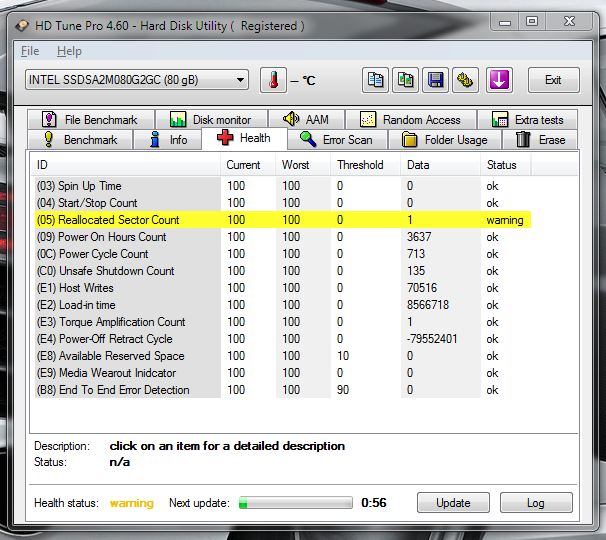Sort by the Current column header
The image size is (606, 540).
pyautogui.click(x=248, y=165)
